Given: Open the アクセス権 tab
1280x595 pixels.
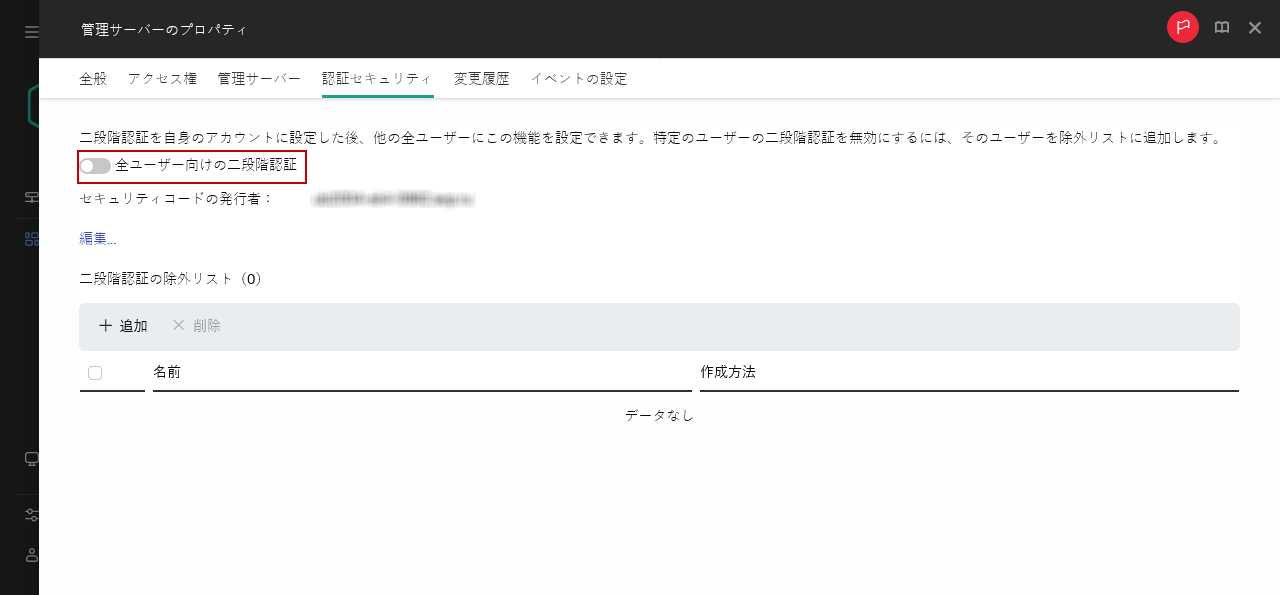Looking at the screenshot, I should click(x=162, y=78).
